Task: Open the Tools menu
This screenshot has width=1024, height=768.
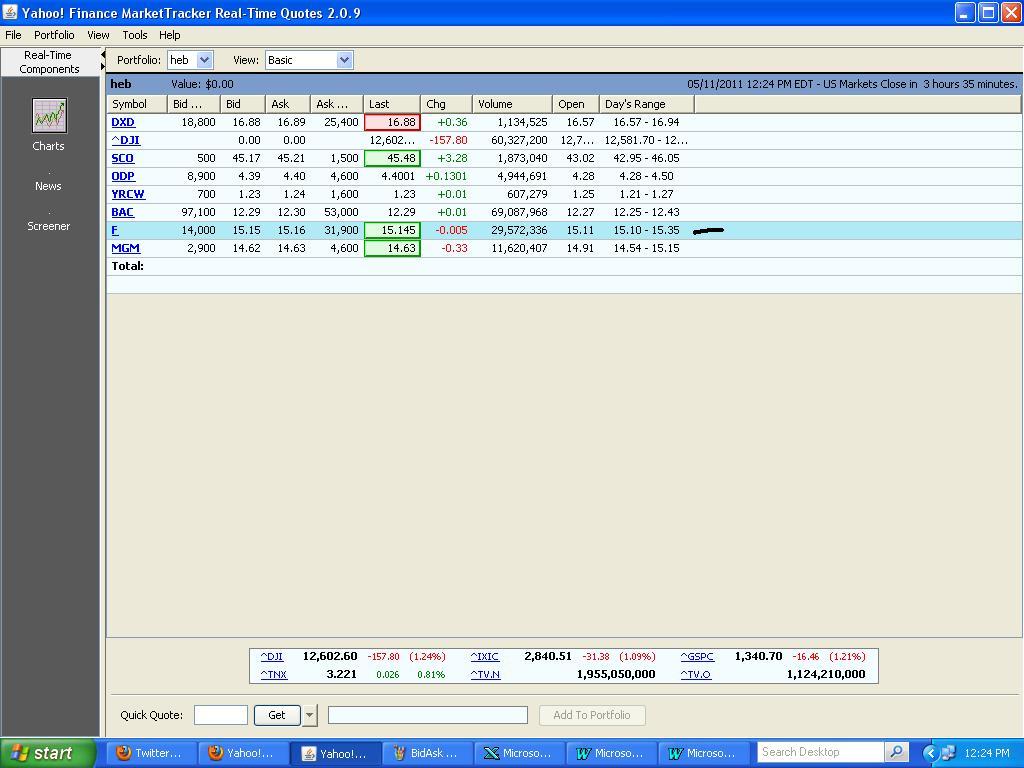Action: tap(135, 35)
